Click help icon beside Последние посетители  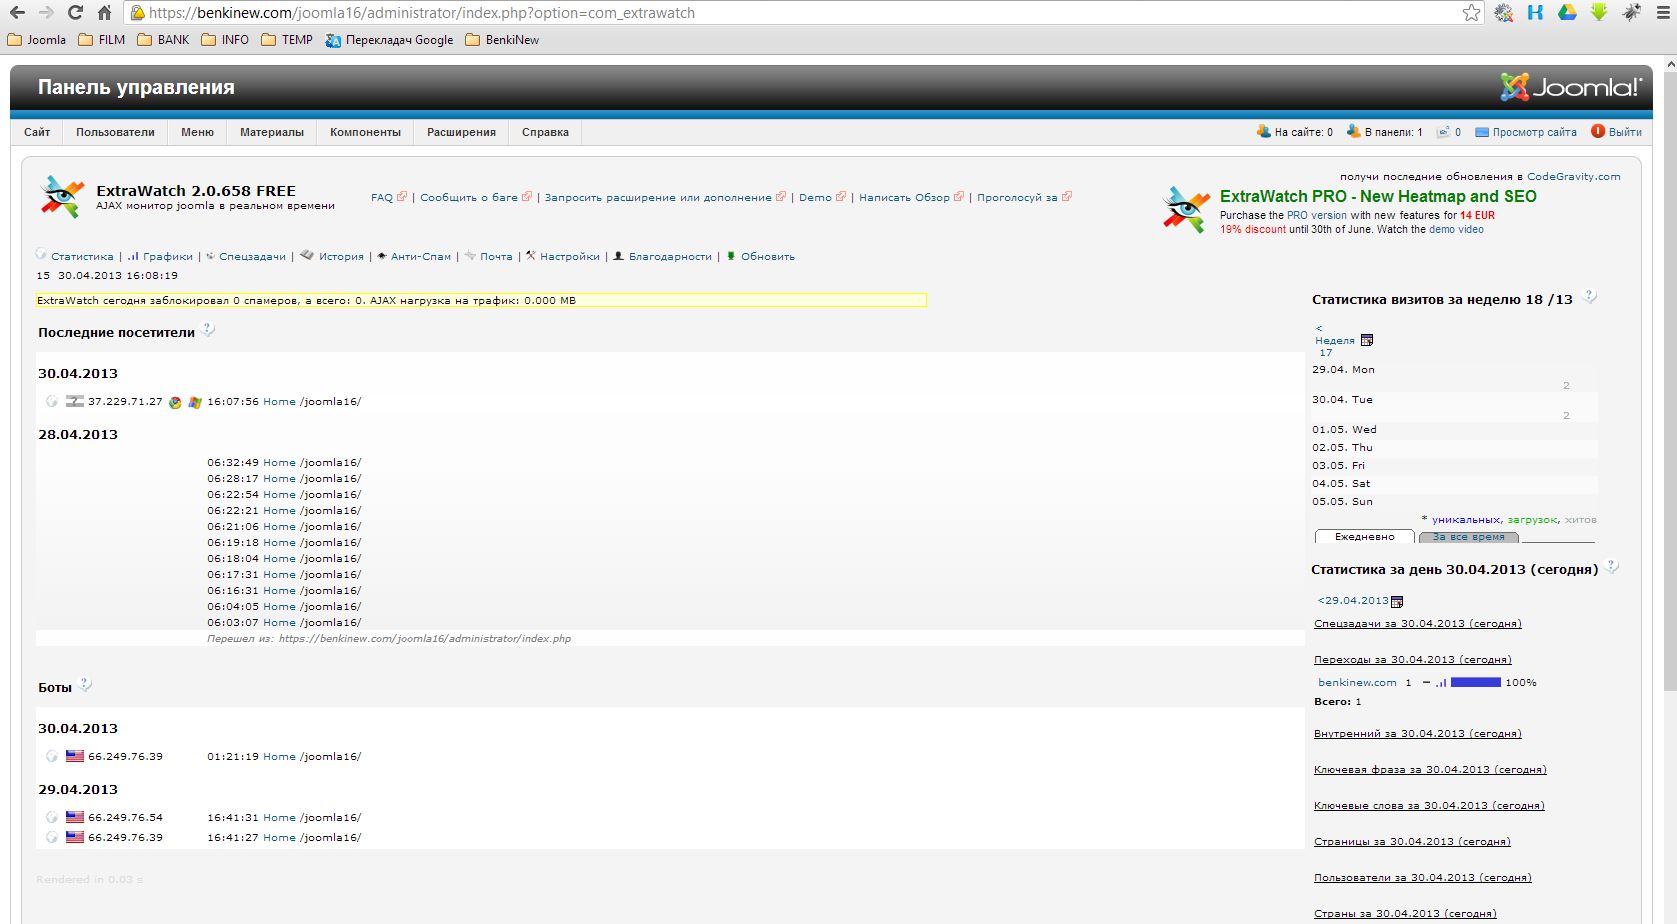coord(208,330)
